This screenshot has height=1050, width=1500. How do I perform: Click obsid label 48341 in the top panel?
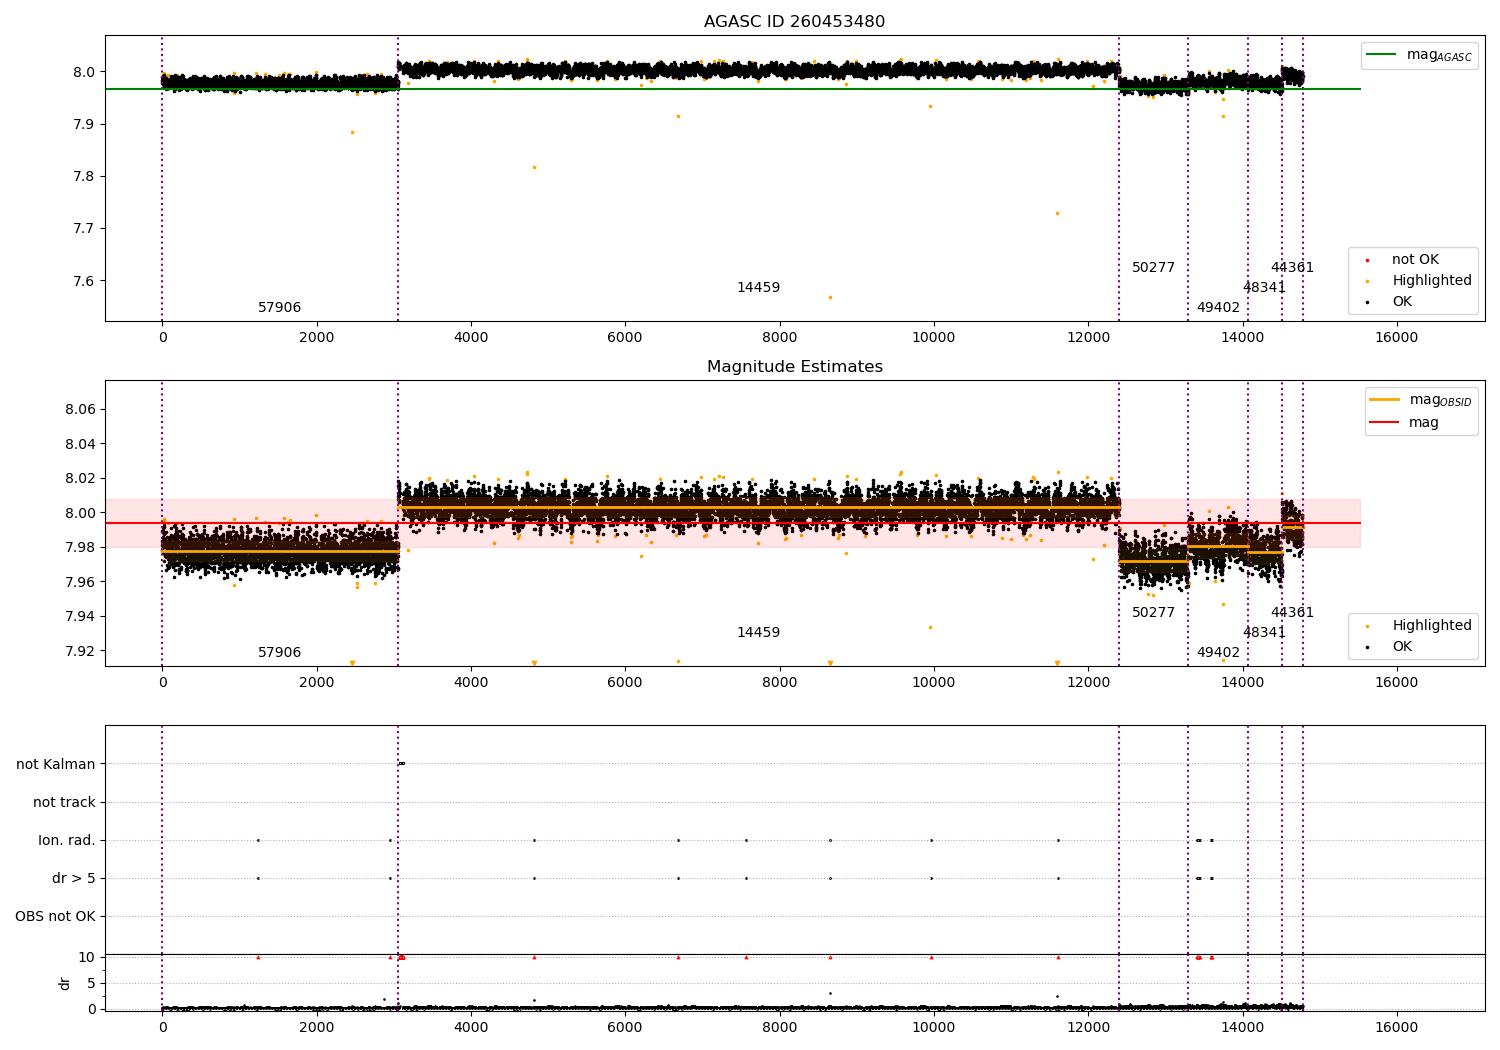tap(1264, 288)
